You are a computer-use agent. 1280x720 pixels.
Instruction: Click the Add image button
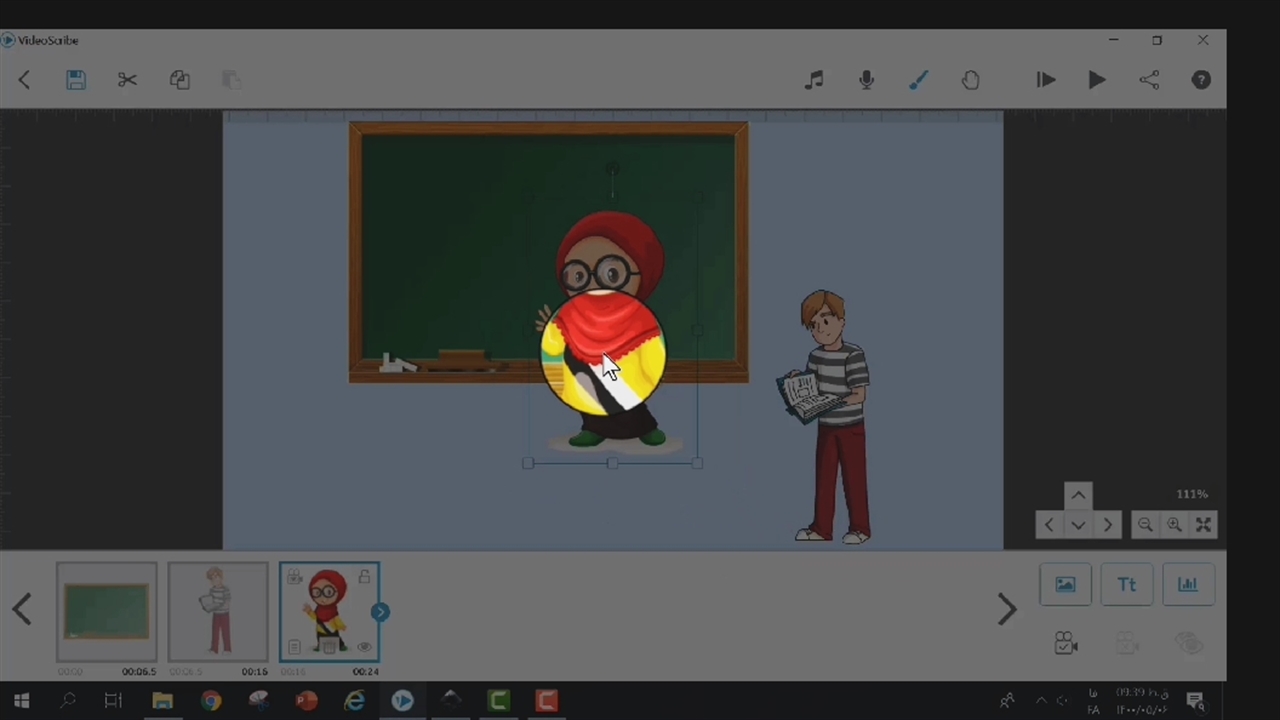pyautogui.click(x=1065, y=585)
